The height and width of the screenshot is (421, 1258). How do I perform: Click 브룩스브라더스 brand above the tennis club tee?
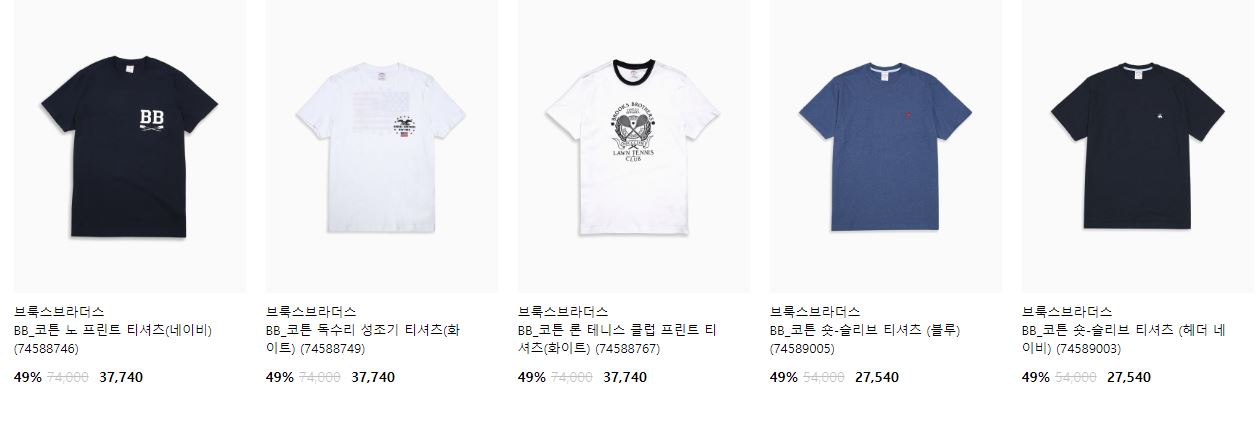(563, 312)
